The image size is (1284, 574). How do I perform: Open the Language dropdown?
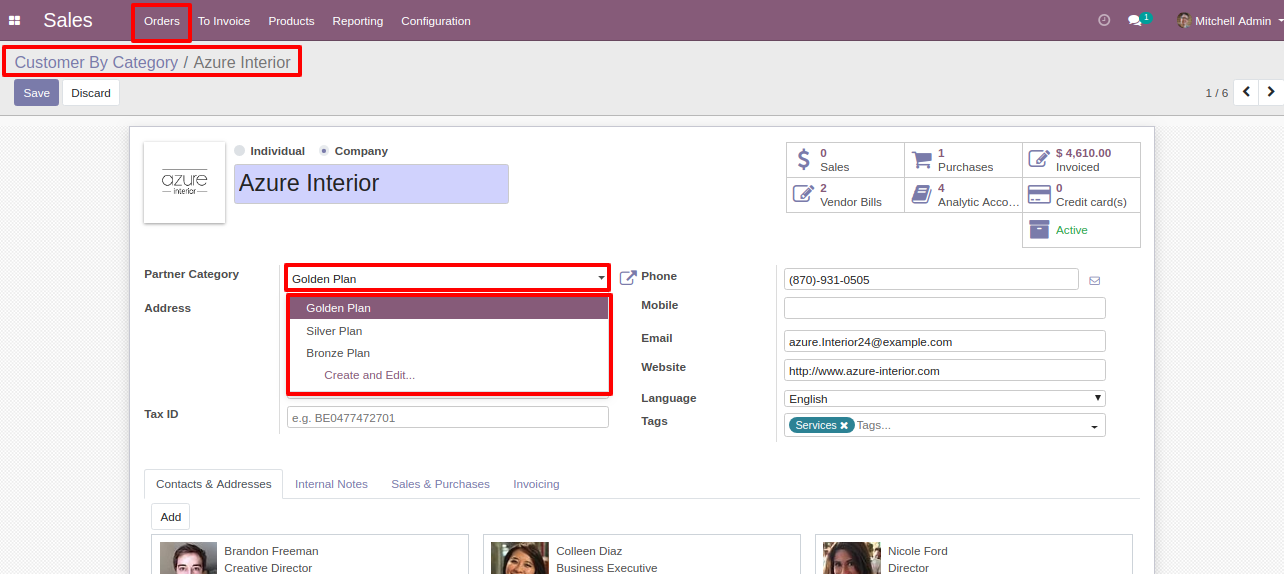(945, 399)
